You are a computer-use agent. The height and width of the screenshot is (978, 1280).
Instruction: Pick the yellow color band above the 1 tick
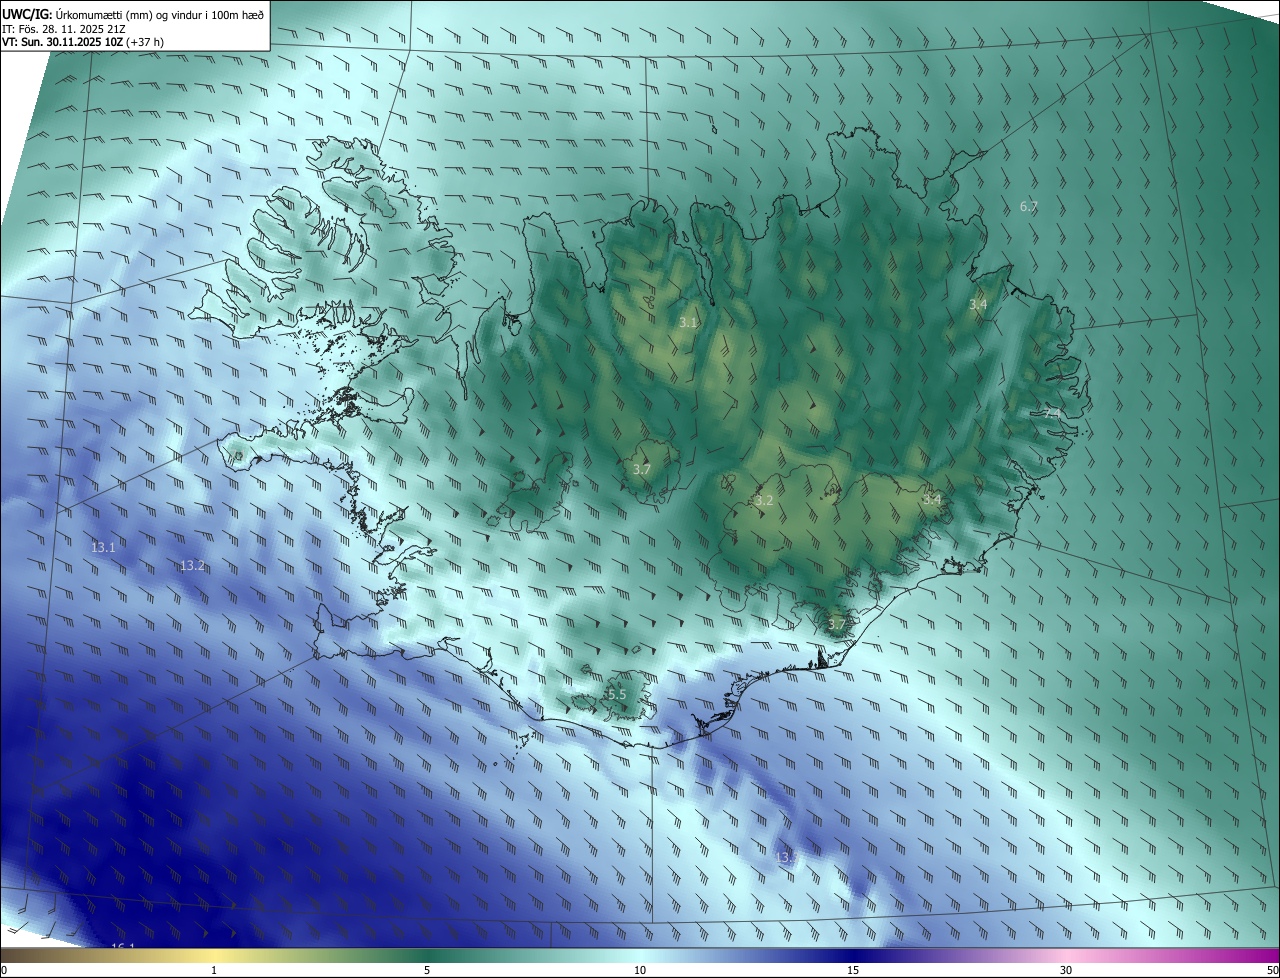pyautogui.click(x=214, y=955)
